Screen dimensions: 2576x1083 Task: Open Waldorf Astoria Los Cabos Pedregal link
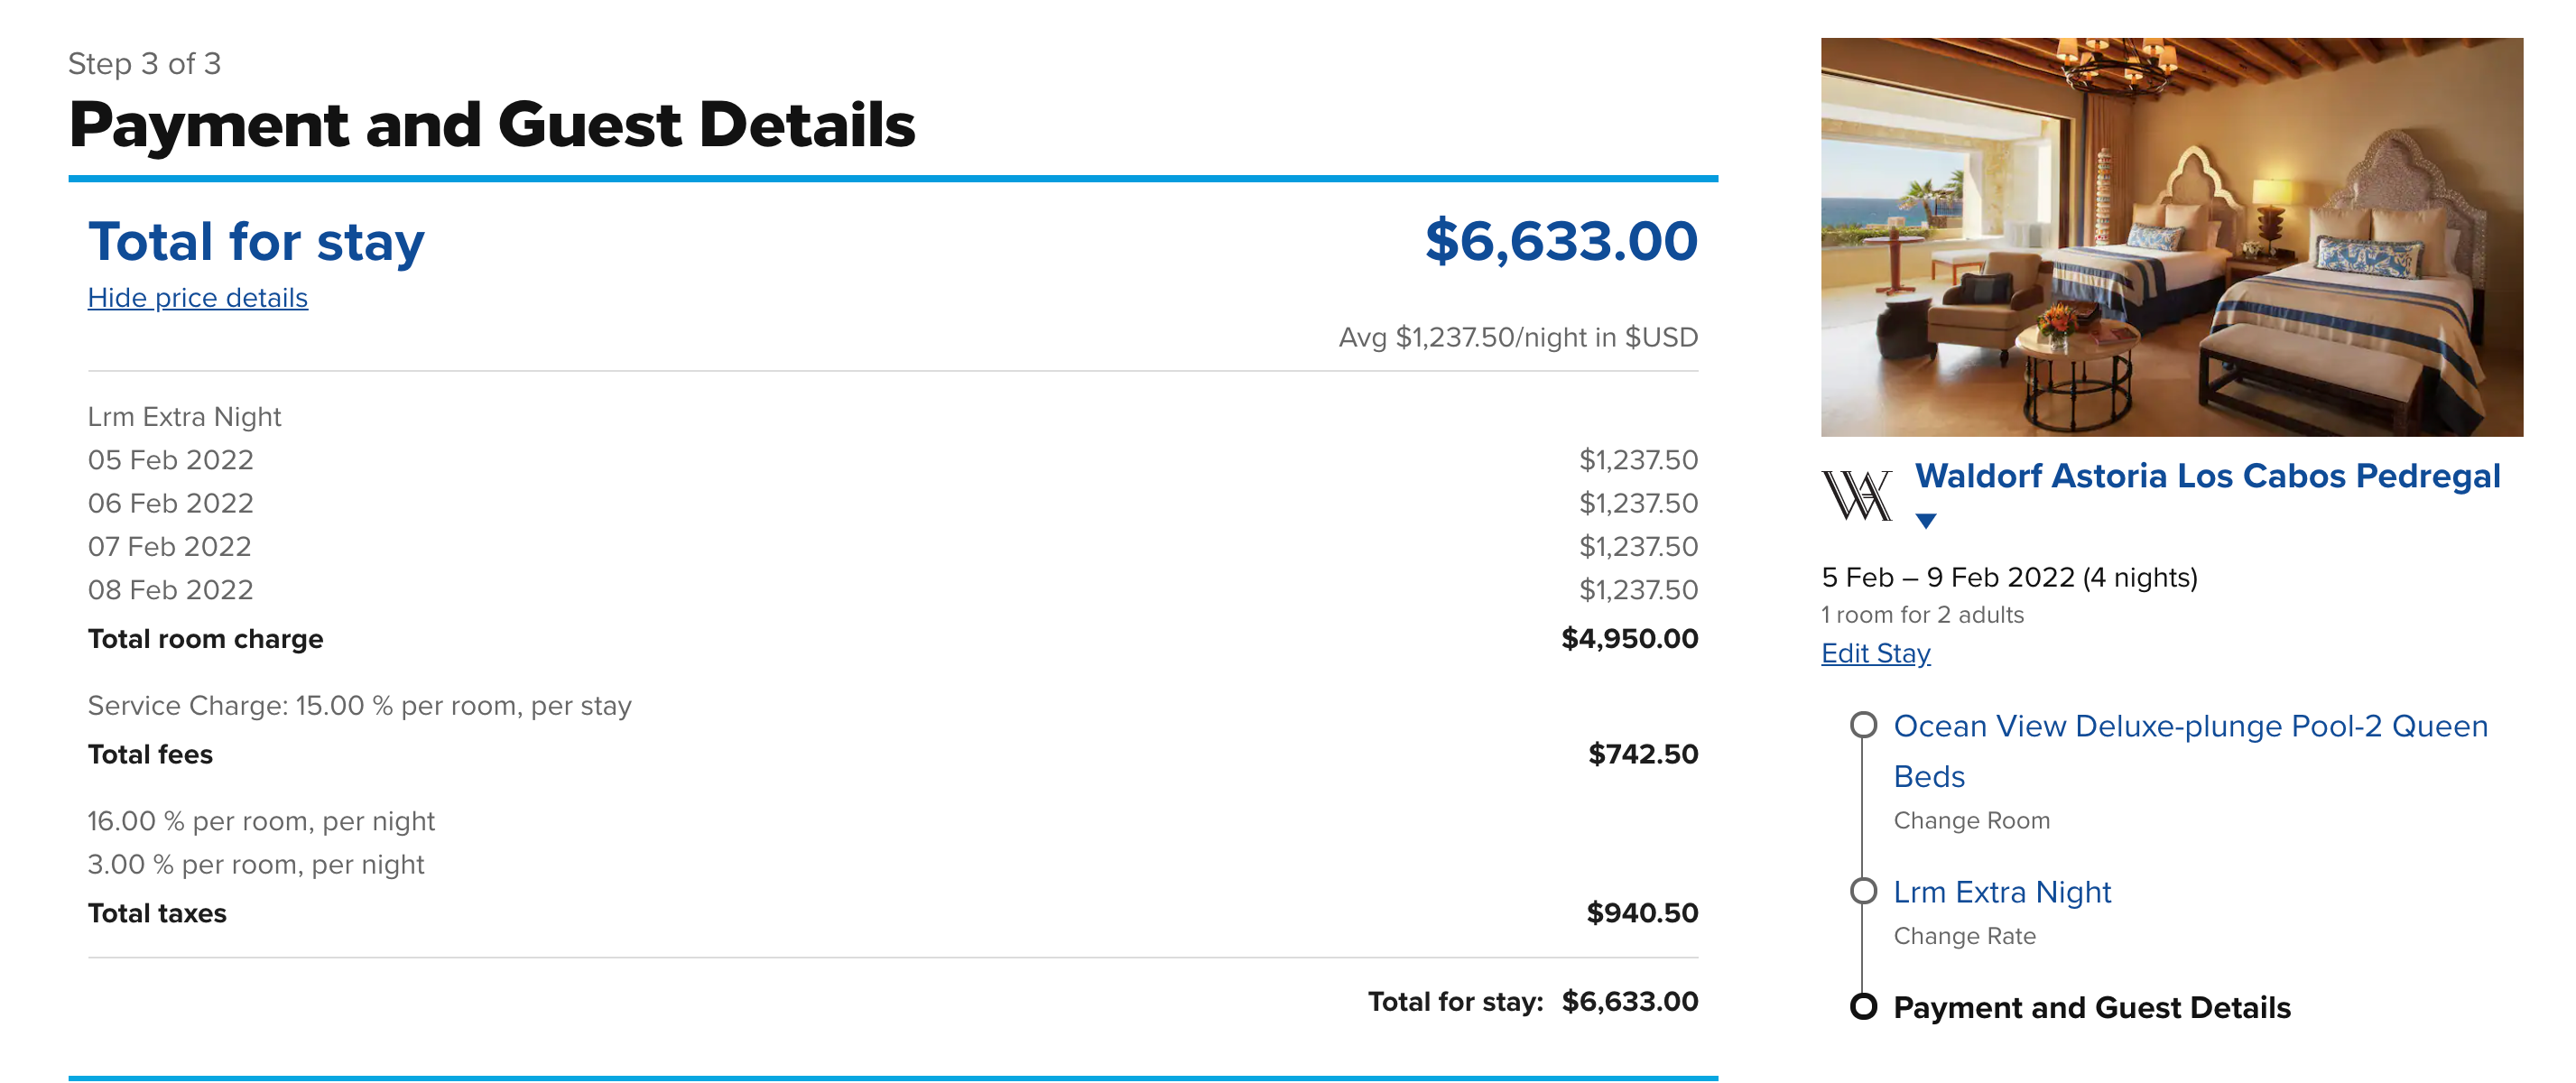click(2207, 476)
